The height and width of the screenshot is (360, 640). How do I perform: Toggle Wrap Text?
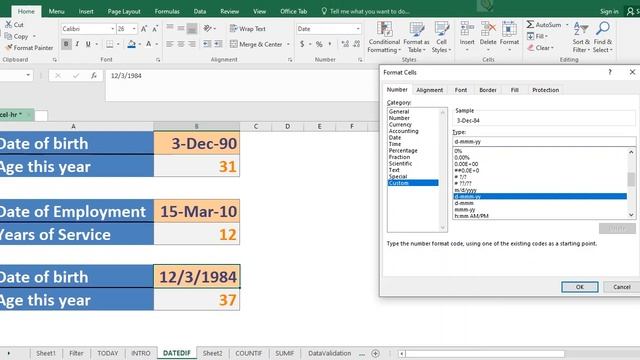[x=248, y=29]
